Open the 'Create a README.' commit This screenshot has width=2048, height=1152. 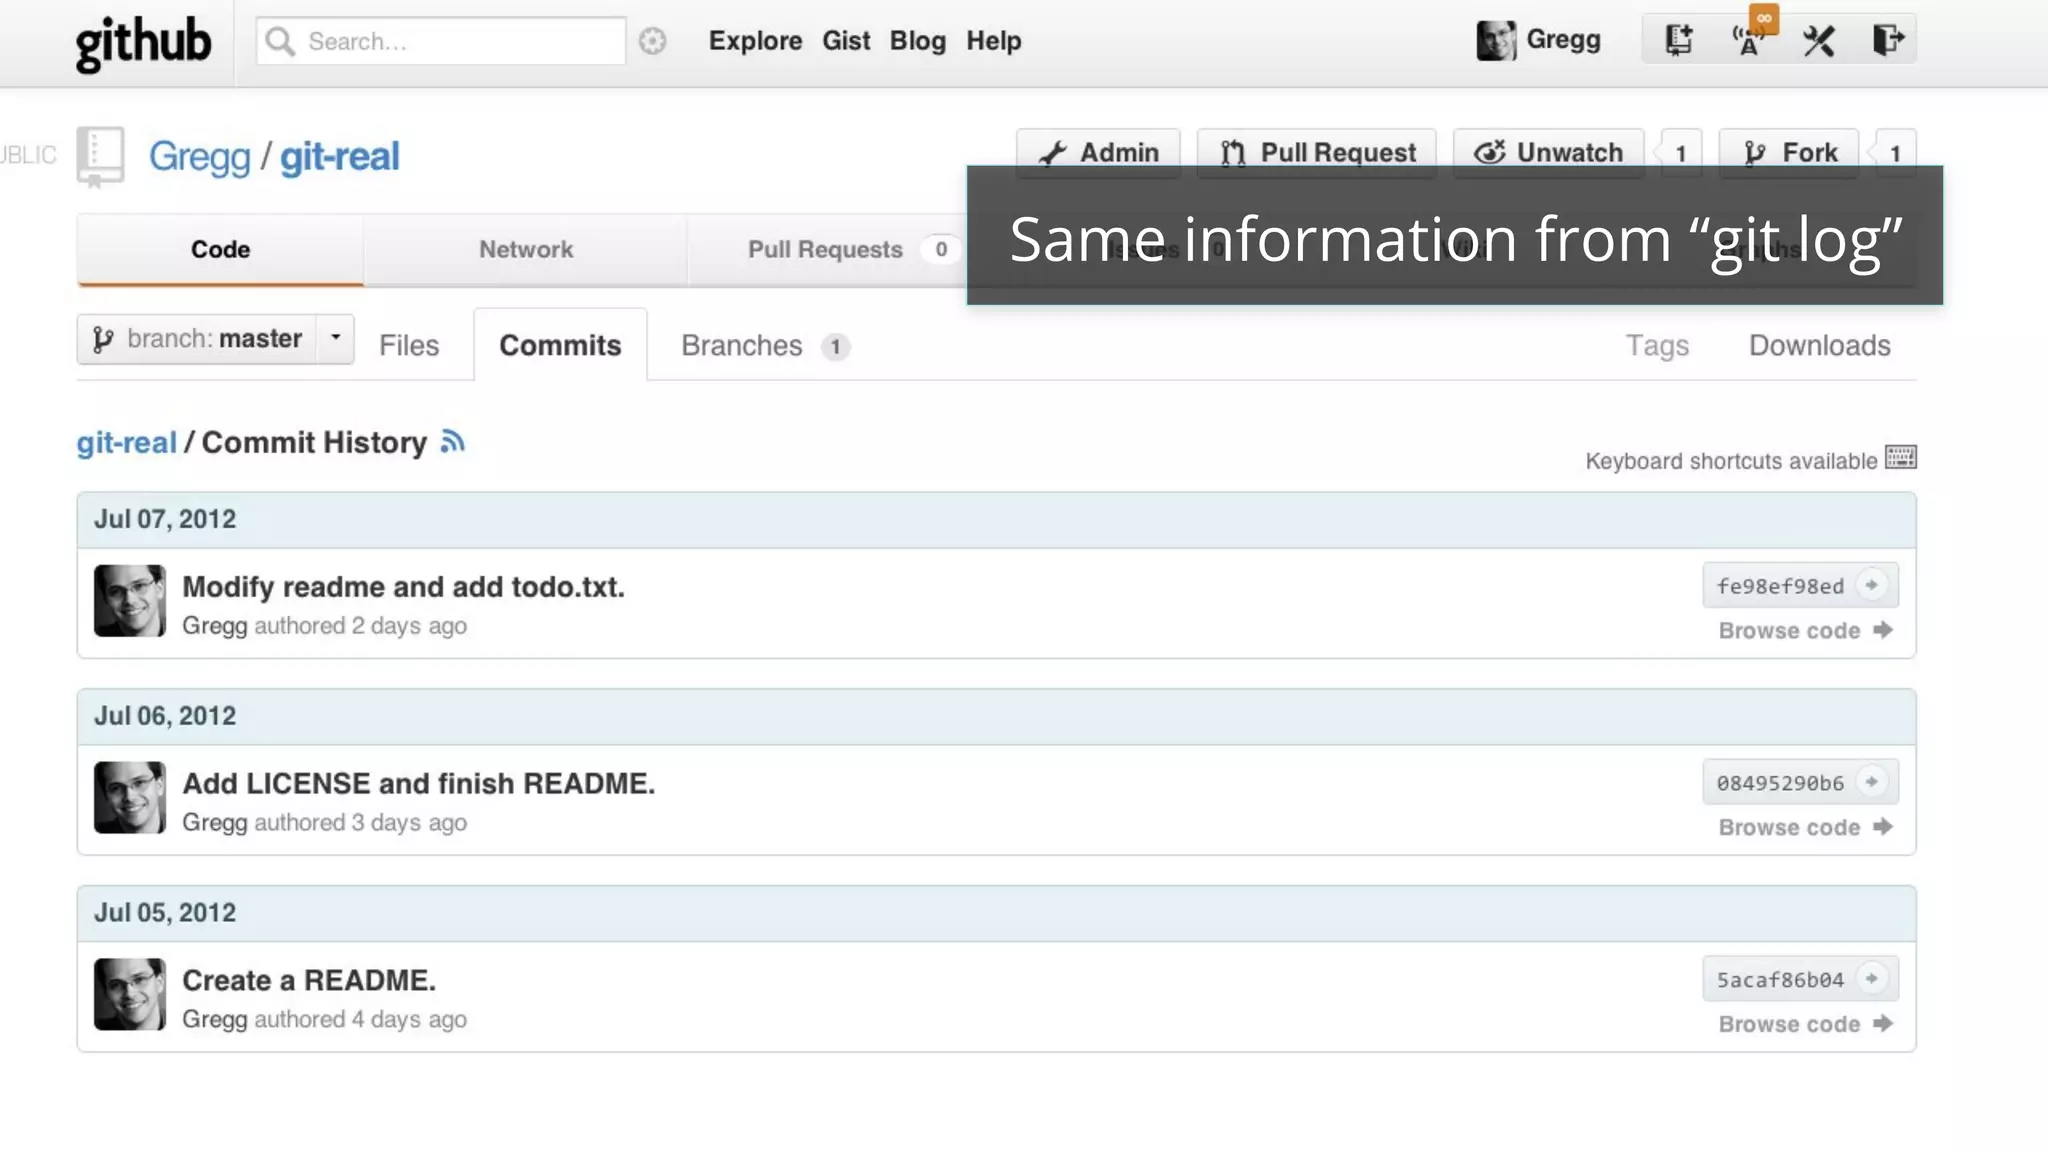[308, 980]
